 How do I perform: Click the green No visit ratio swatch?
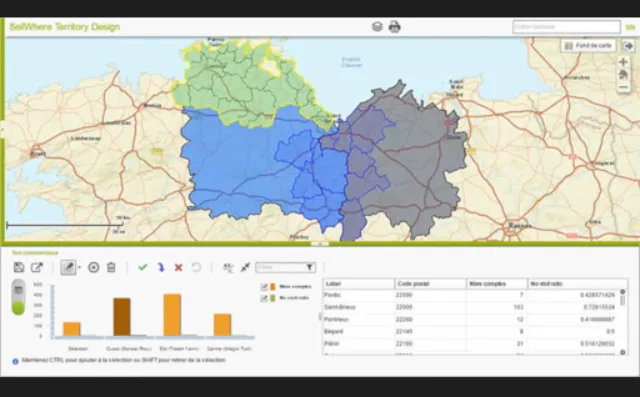click(x=273, y=298)
